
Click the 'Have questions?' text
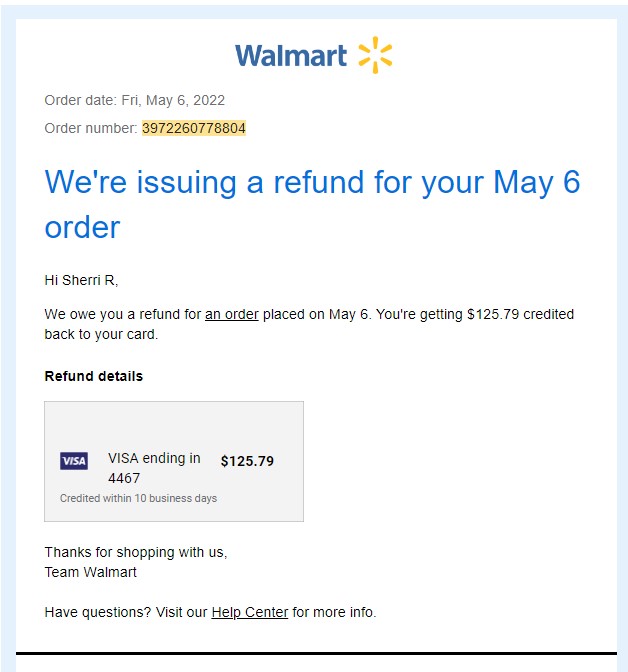[98, 612]
